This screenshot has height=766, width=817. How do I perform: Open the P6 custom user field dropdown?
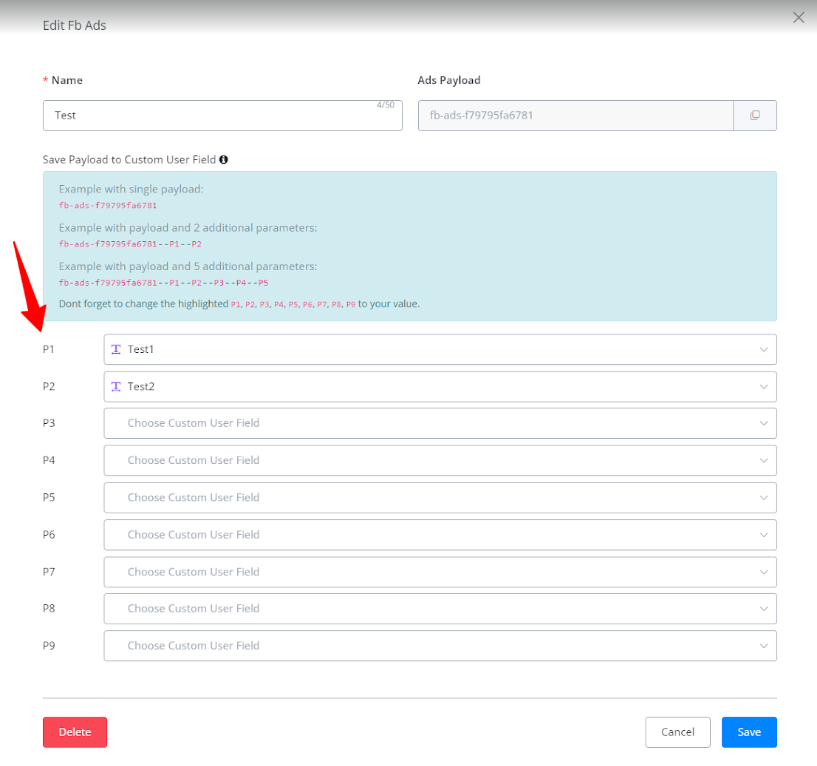click(440, 534)
